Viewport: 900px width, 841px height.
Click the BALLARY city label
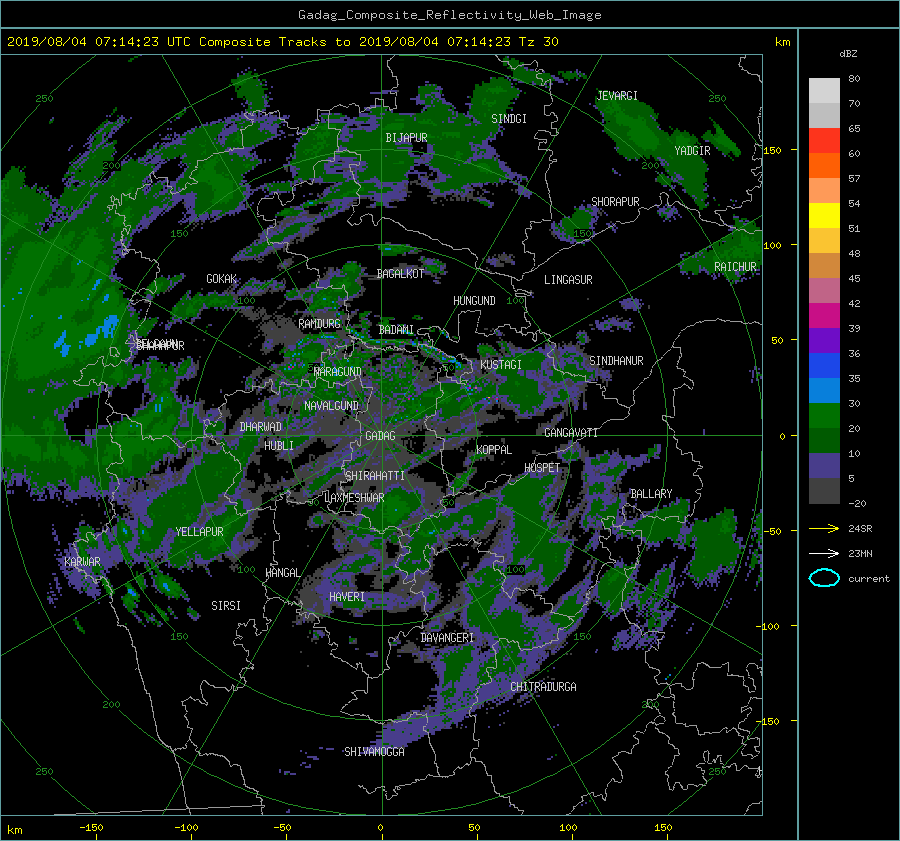point(651,494)
